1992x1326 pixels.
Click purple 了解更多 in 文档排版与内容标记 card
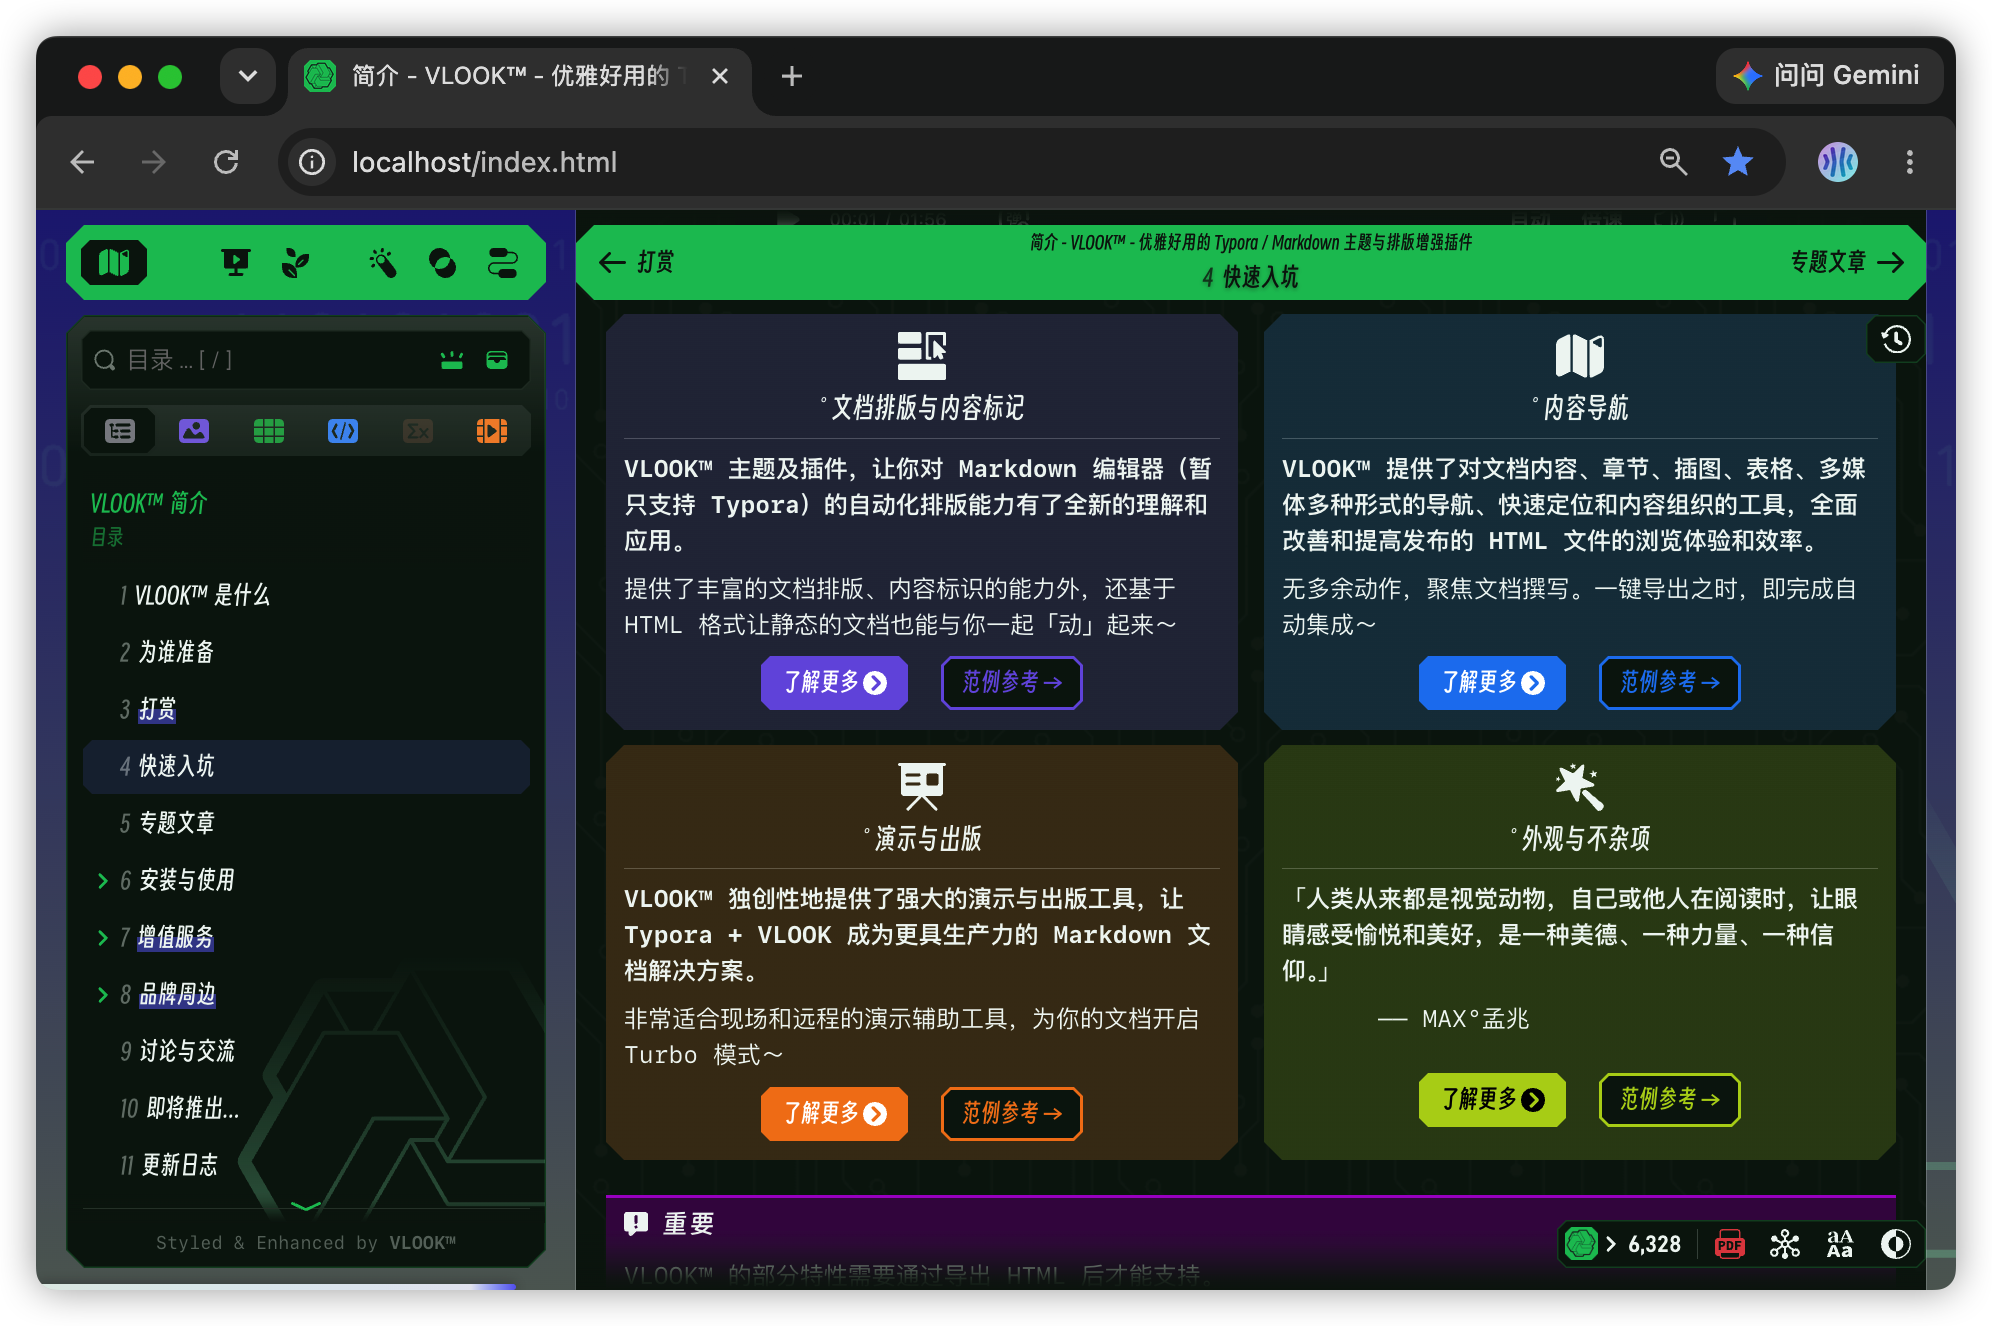tap(834, 682)
